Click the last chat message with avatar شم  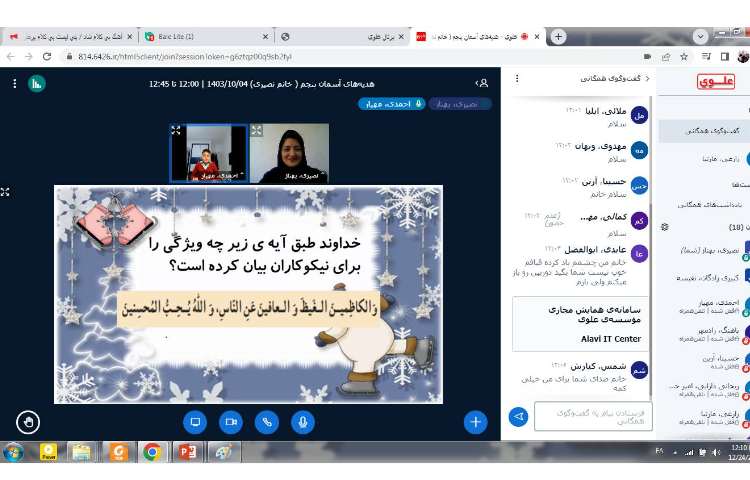583,377
